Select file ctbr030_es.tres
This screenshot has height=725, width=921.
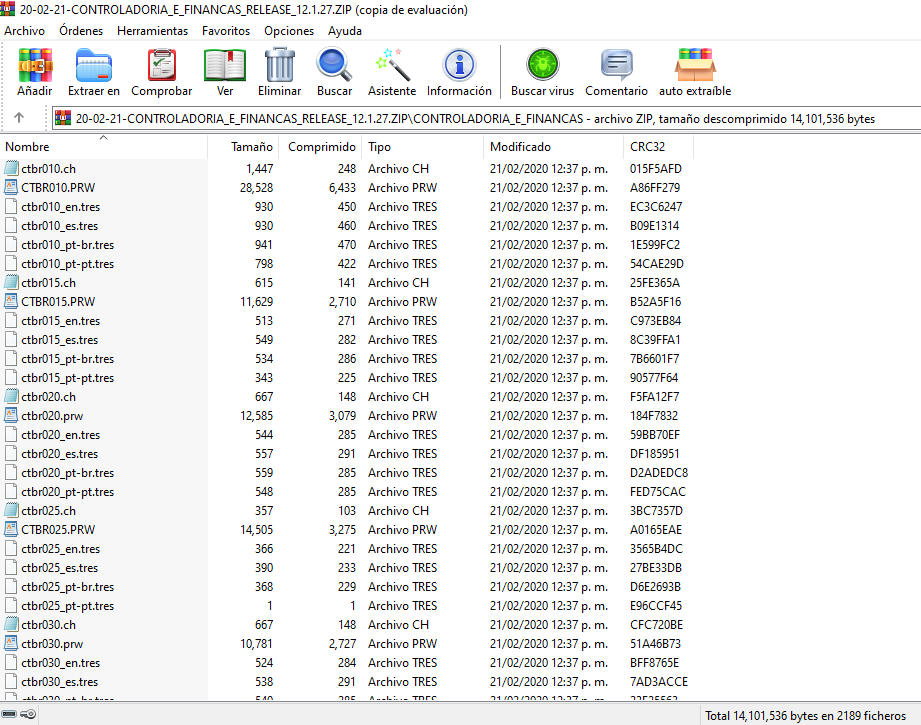tap(59, 682)
